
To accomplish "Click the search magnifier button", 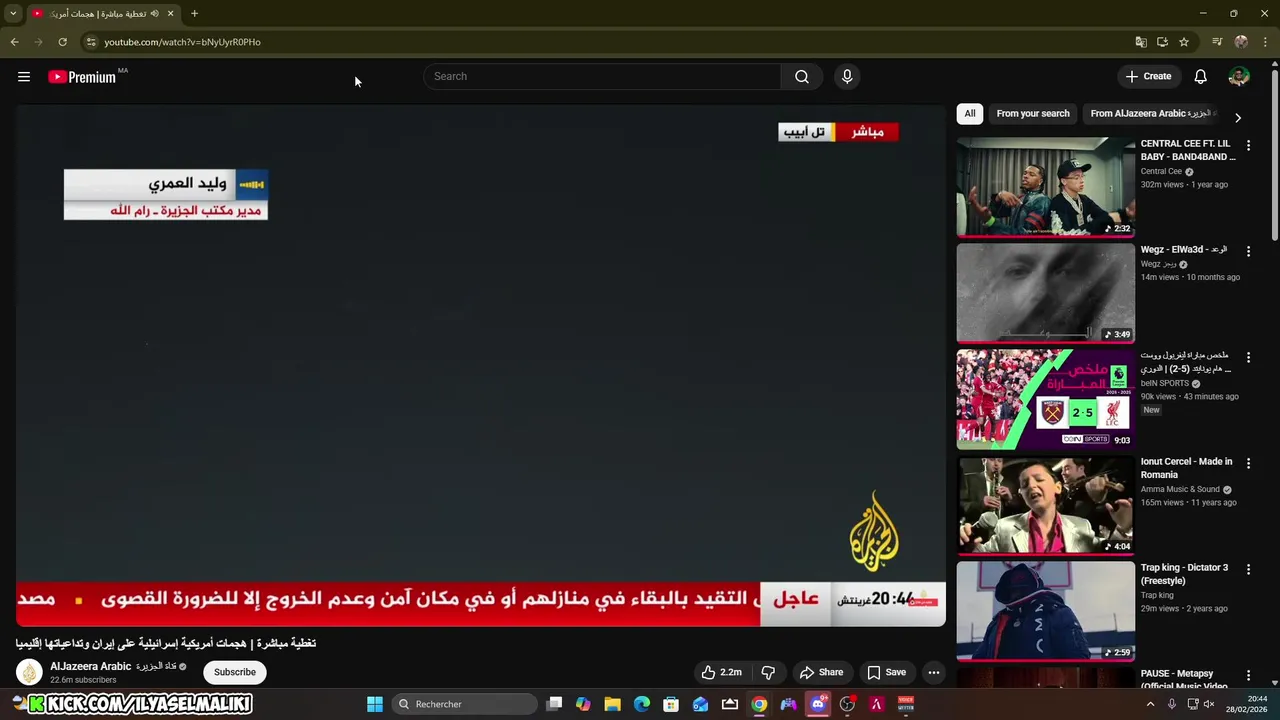I will click(802, 77).
